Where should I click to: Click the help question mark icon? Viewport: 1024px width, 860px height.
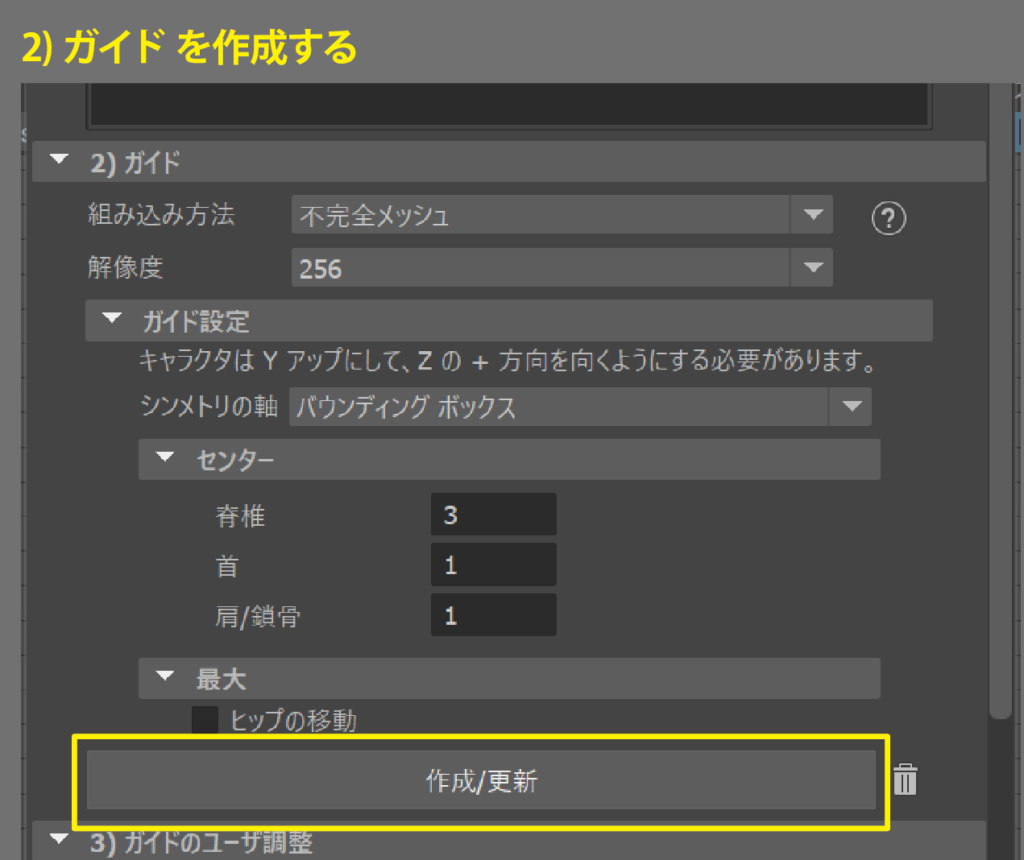point(888,217)
